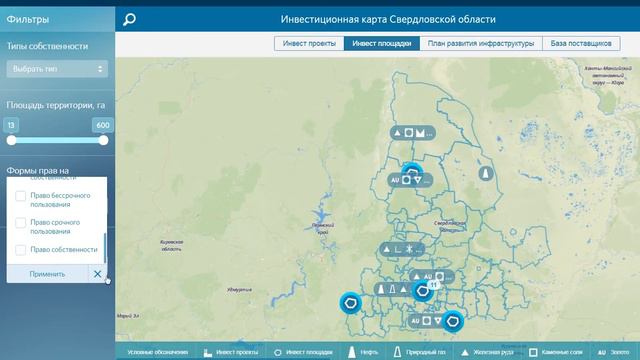Click the Площадь территории, га label
Image resolution: width=640 pixels, height=360 pixels.
[56, 105]
